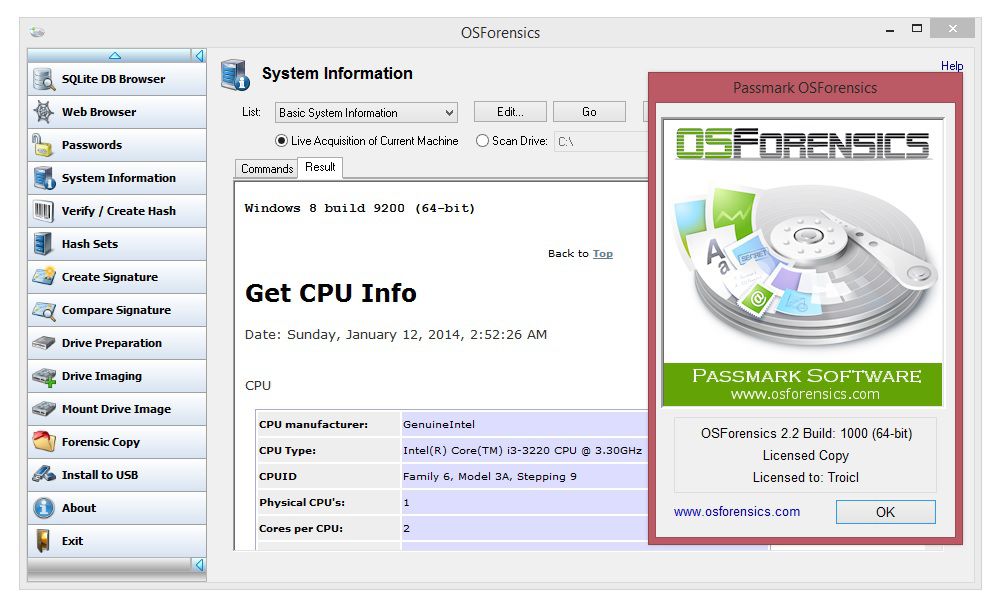Select the System Information sidebar icon

pyautogui.click(x=44, y=178)
